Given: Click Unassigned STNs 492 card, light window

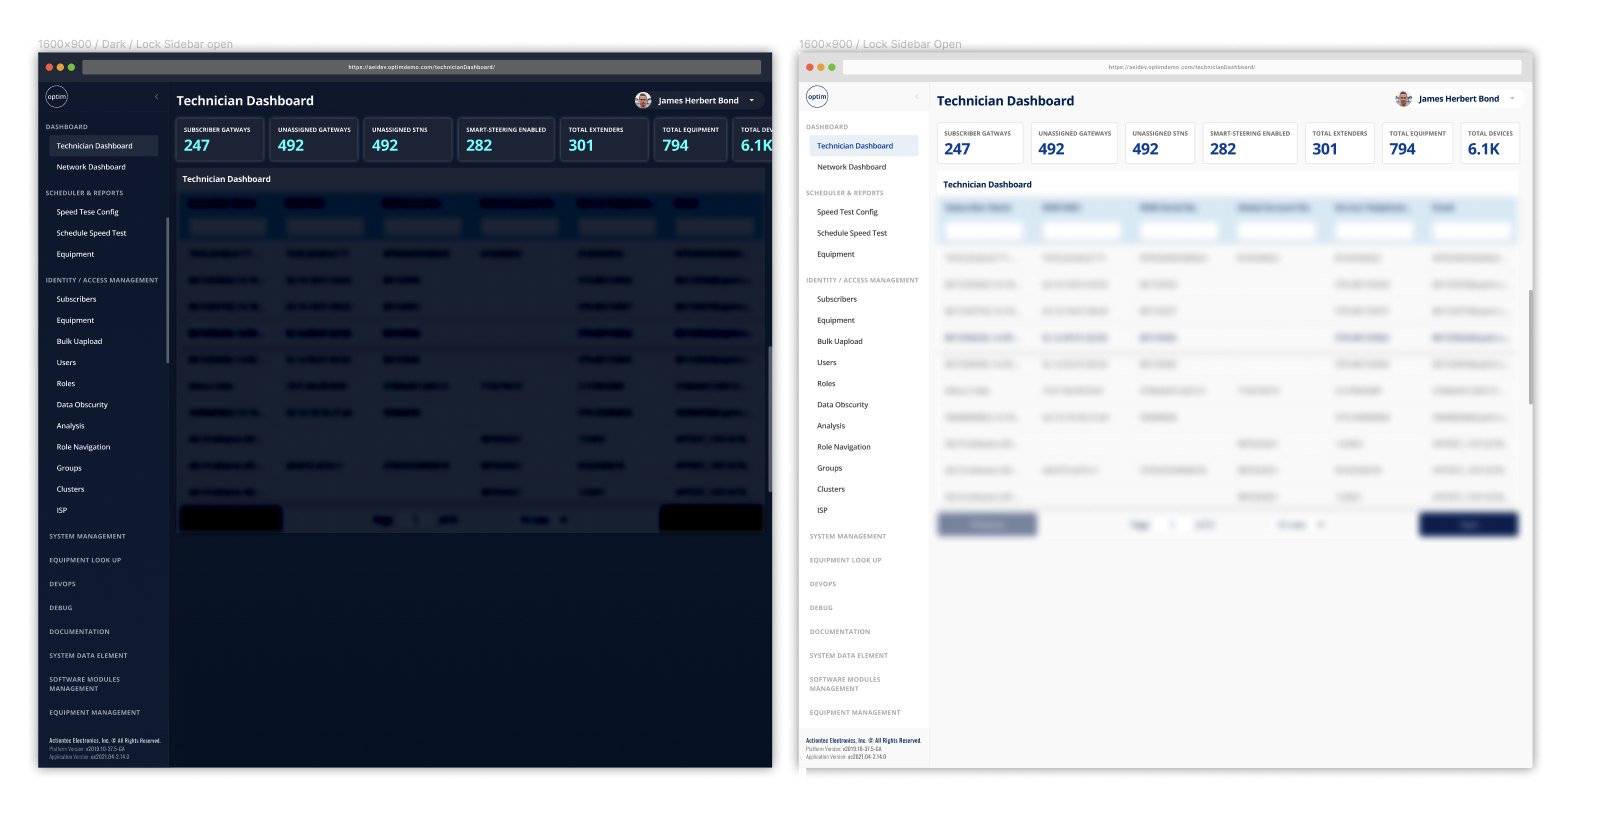Looking at the screenshot, I should (x=1160, y=143).
